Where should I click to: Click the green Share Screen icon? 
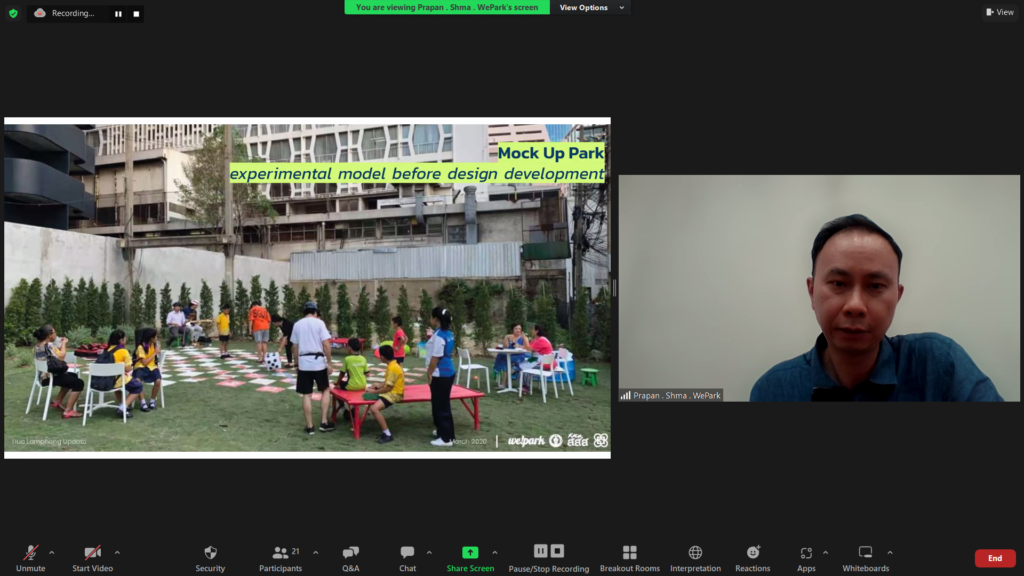coord(470,553)
